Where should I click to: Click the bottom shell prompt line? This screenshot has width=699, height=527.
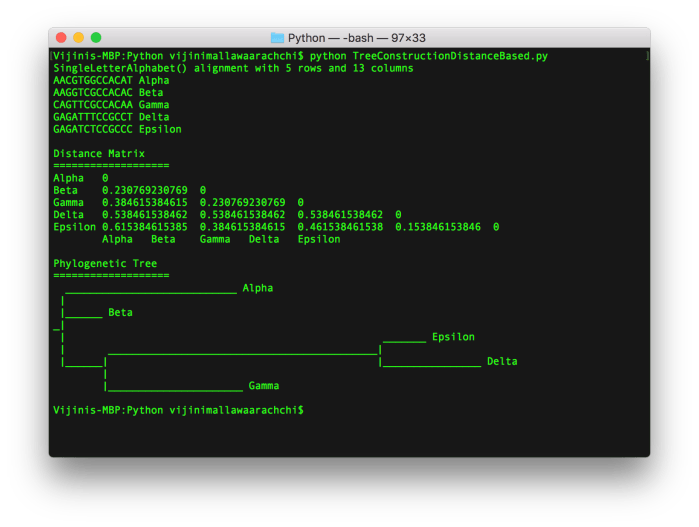pos(178,410)
